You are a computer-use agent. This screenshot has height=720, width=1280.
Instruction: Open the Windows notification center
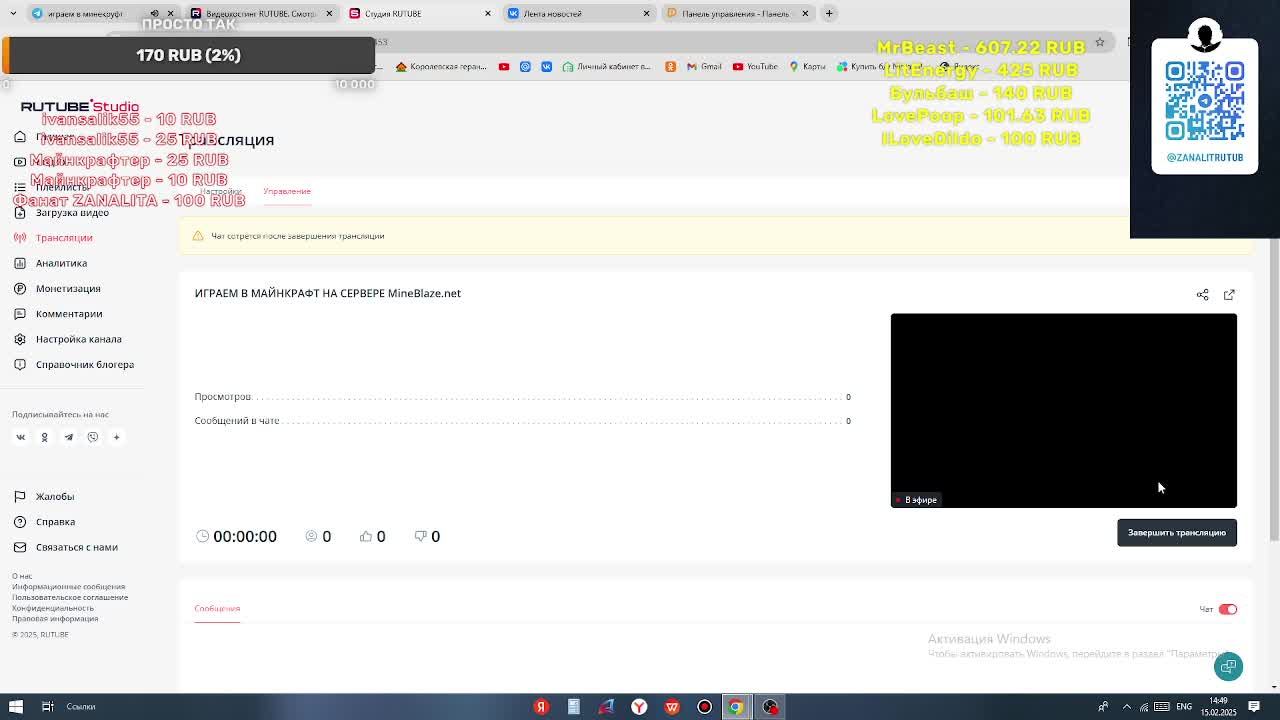point(1254,707)
